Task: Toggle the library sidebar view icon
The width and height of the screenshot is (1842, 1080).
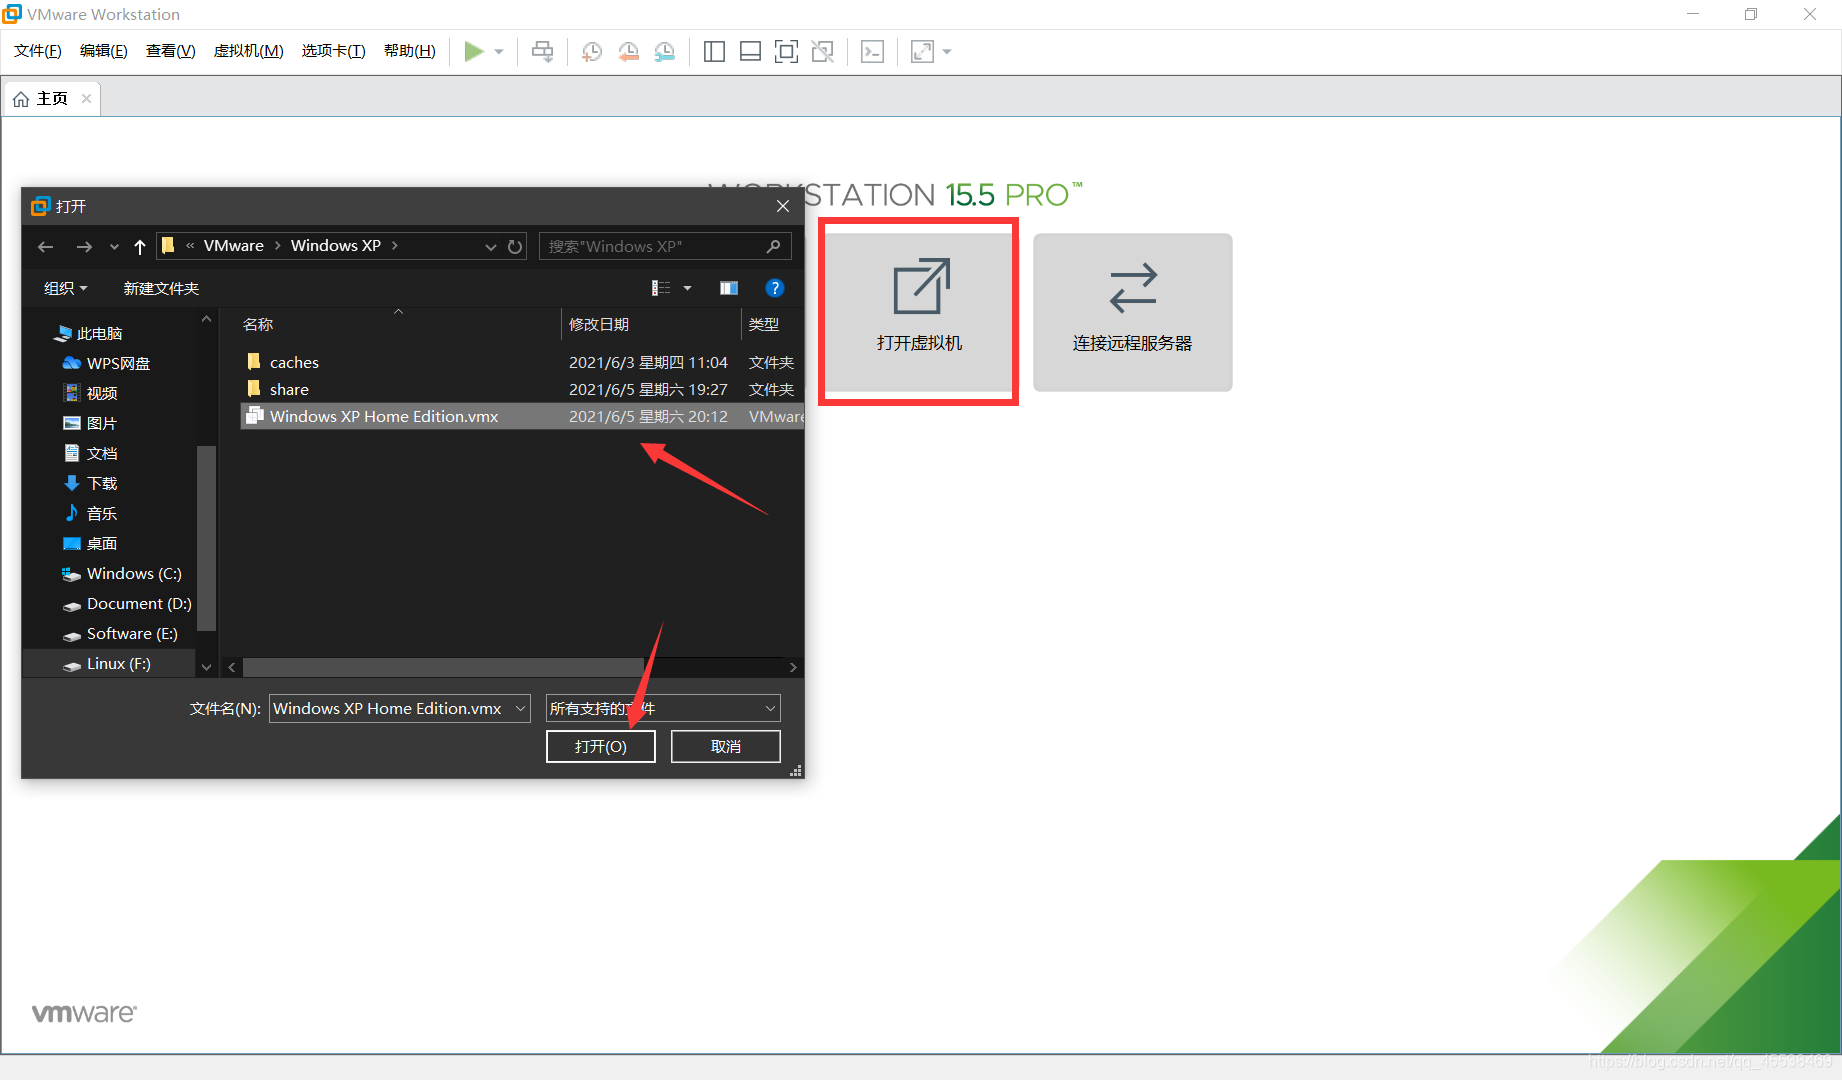Action: pos(714,51)
